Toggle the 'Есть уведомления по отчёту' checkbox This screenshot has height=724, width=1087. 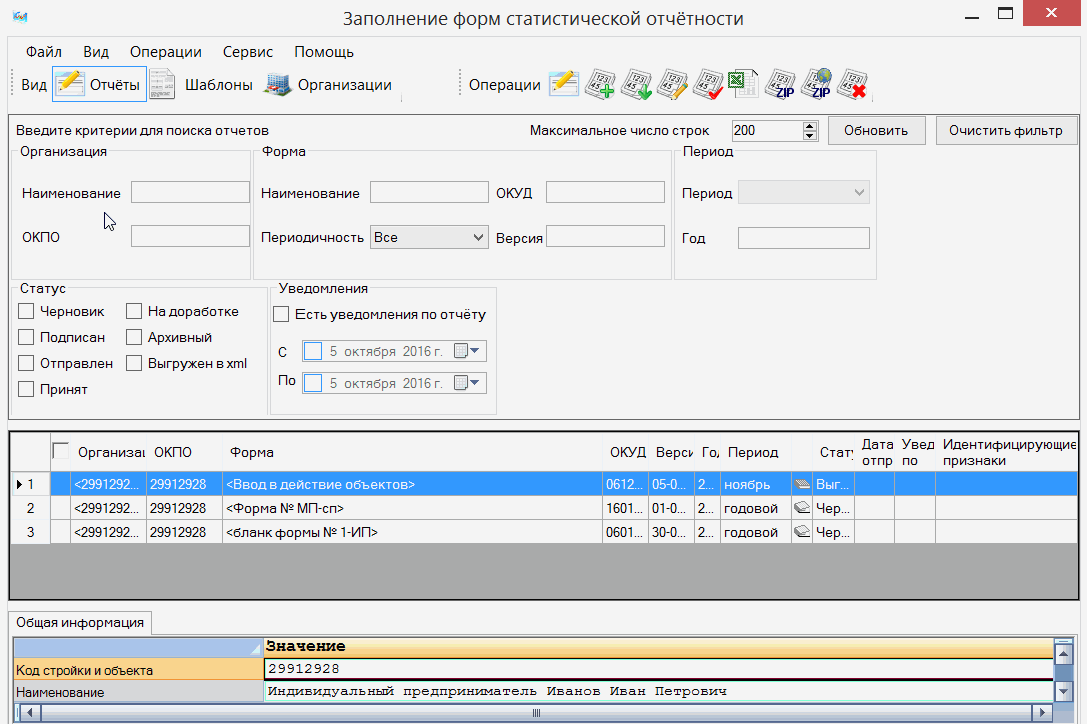281,314
